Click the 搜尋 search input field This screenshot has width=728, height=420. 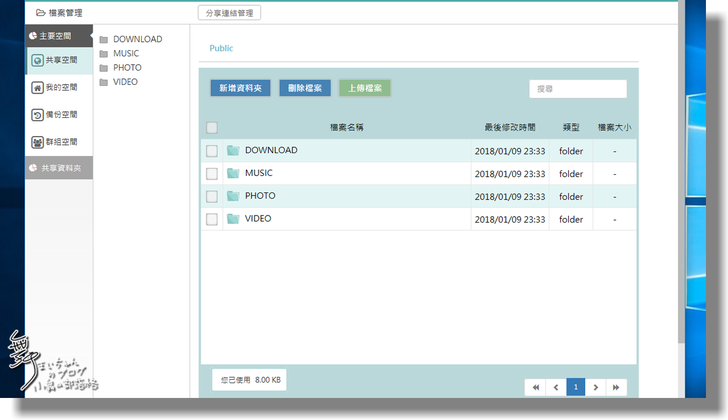coord(577,89)
